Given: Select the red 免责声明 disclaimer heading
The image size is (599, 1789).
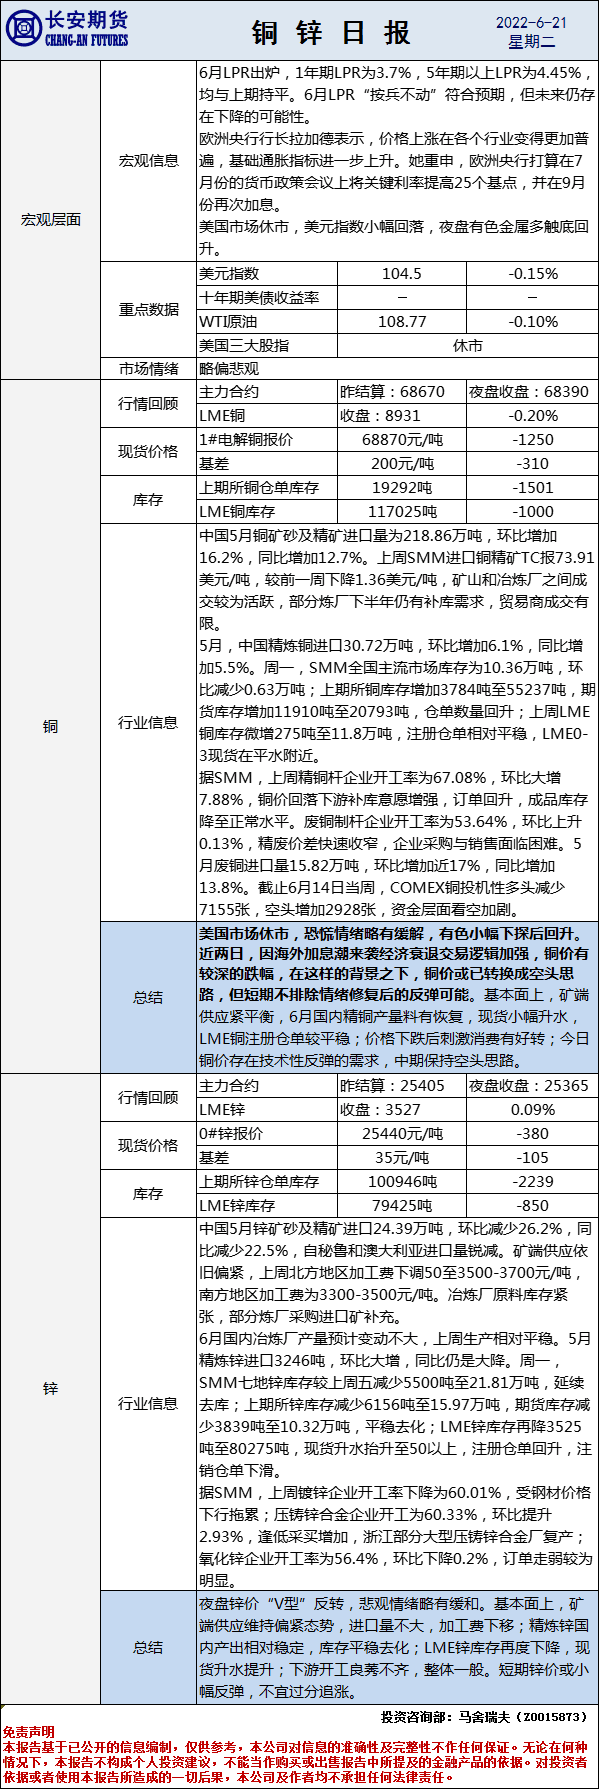Looking at the screenshot, I should [29, 1731].
